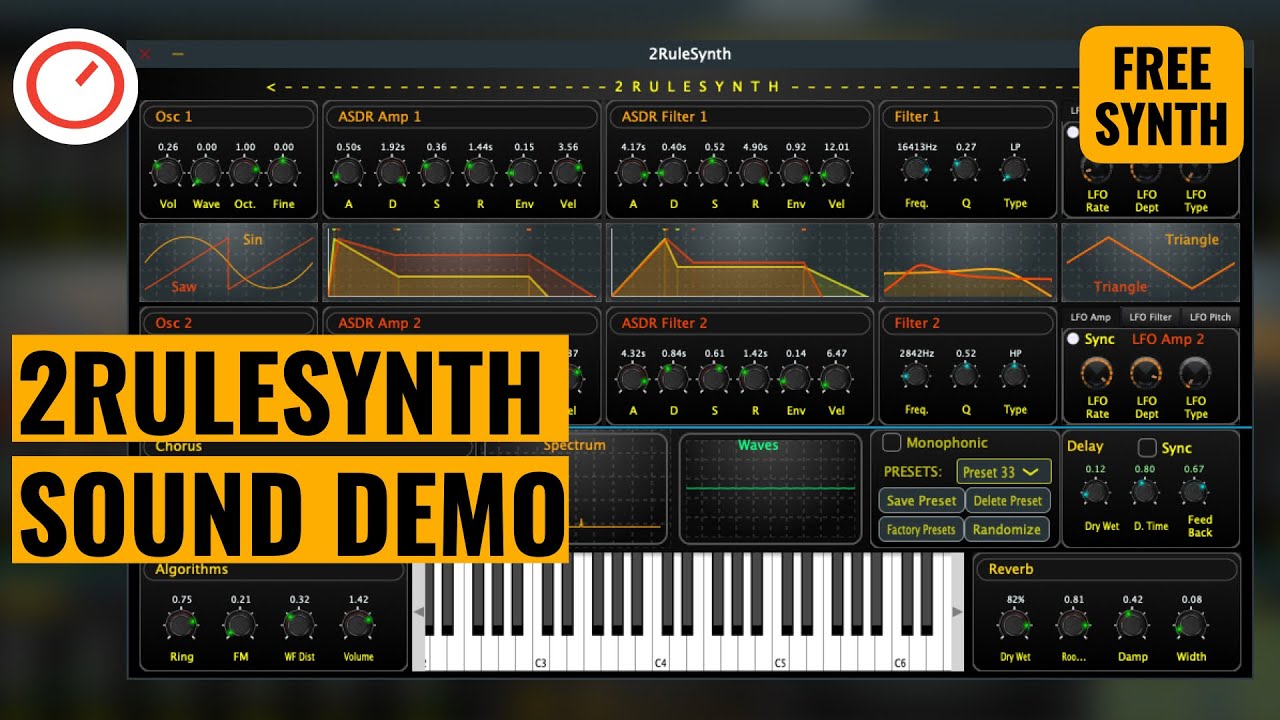Image resolution: width=1280 pixels, height=720 pixels.
Task: Click the Filter 1 Type knob set to LP
Action: pyautogui.click(x=1015, y=171)
